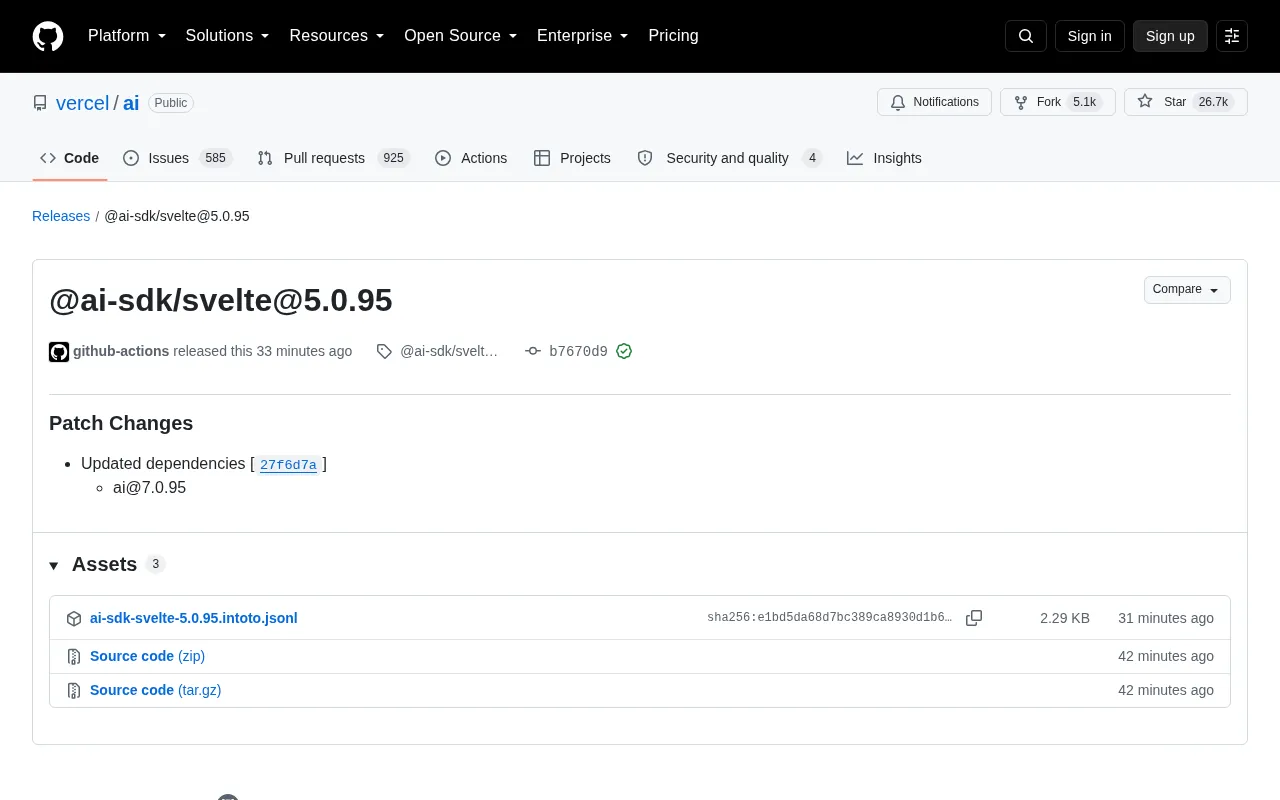Open commit link 27f6d7a
Screen dimensions: 1280x800
pyautogui.click(x=288, y=464)
